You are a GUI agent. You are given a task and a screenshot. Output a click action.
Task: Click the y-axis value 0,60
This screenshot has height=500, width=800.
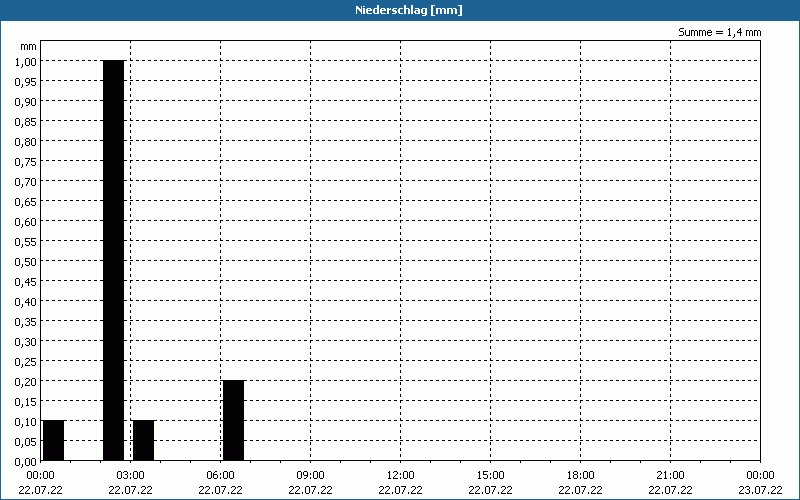pyautogui.click(x=26, y=221)
